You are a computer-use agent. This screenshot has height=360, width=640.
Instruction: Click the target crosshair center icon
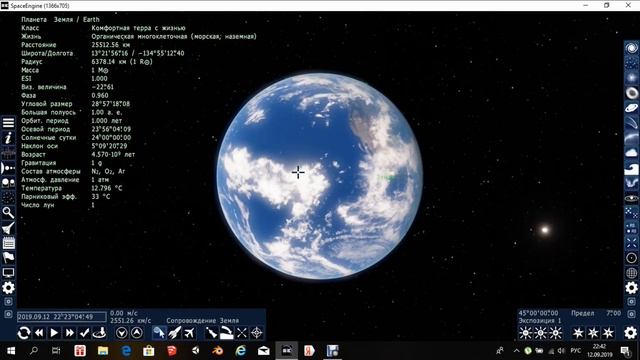pyautogui.click(x=257, y=333)
